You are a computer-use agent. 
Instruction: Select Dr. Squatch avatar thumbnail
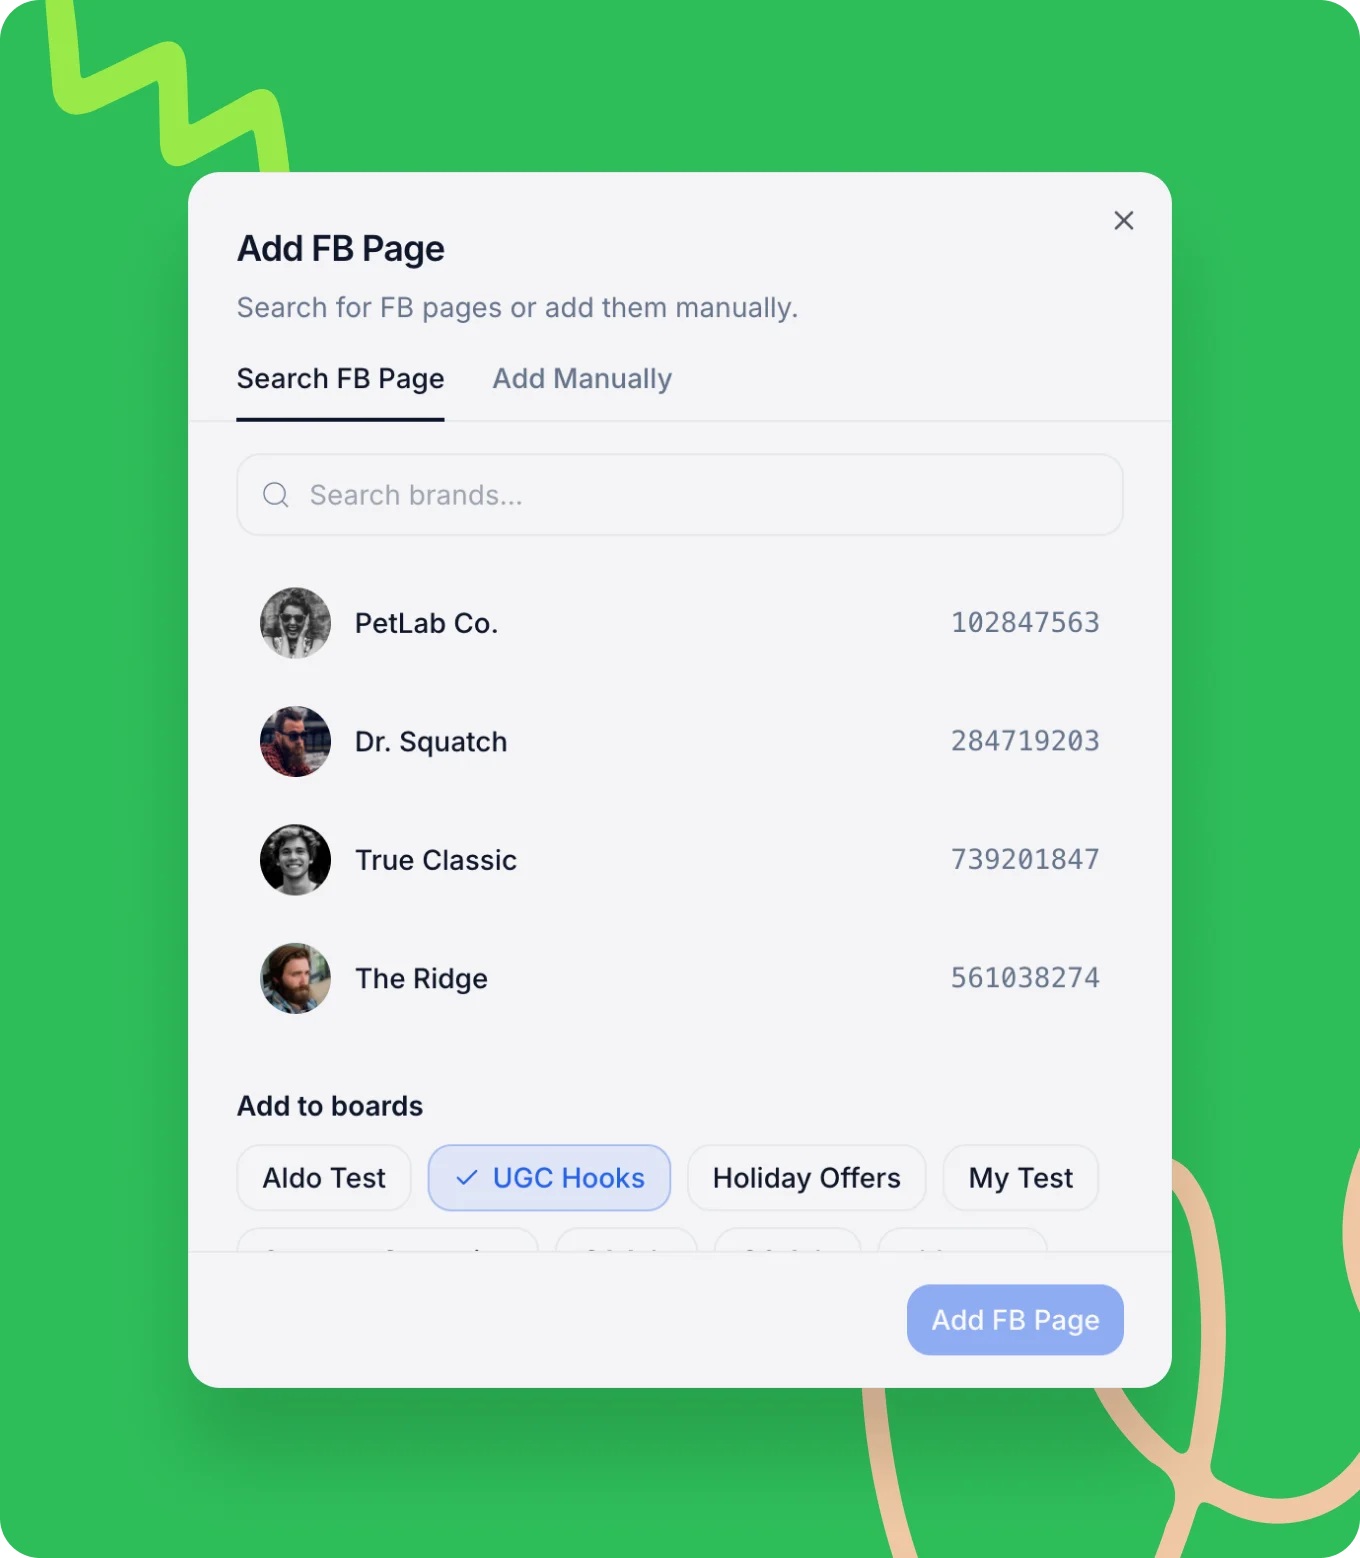pos(295,741)
